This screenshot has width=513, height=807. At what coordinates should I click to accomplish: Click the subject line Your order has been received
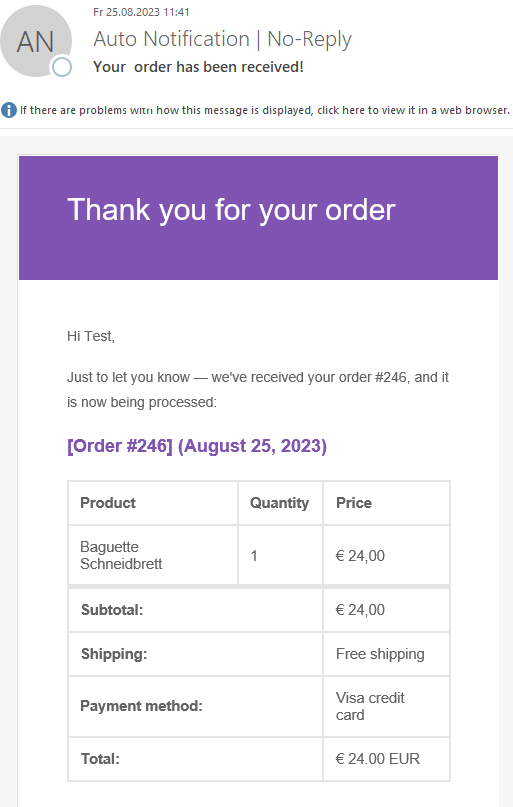[x=198, y=67]
